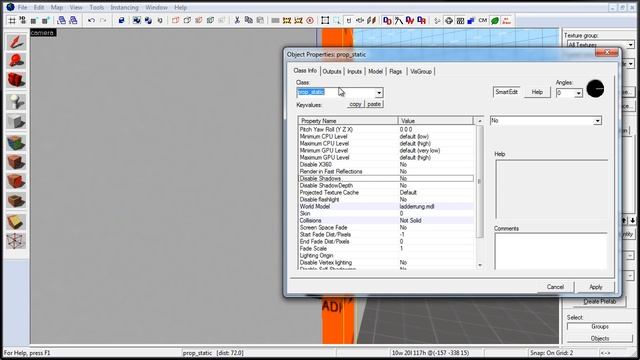Select the Apply Current Texture tool
The height and width of the screenshot is (360, 640).
[16, 162]
